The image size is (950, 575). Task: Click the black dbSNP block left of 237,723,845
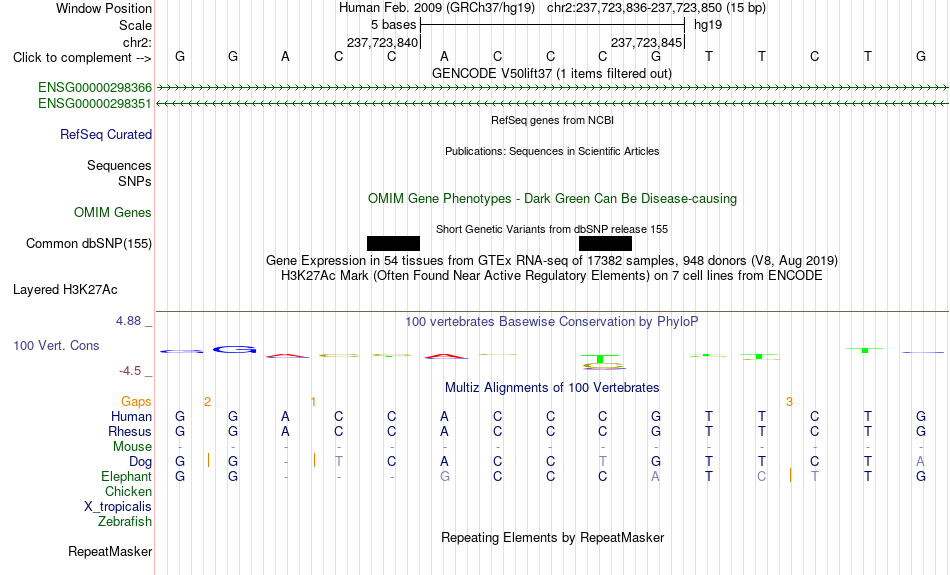point(605,244)
